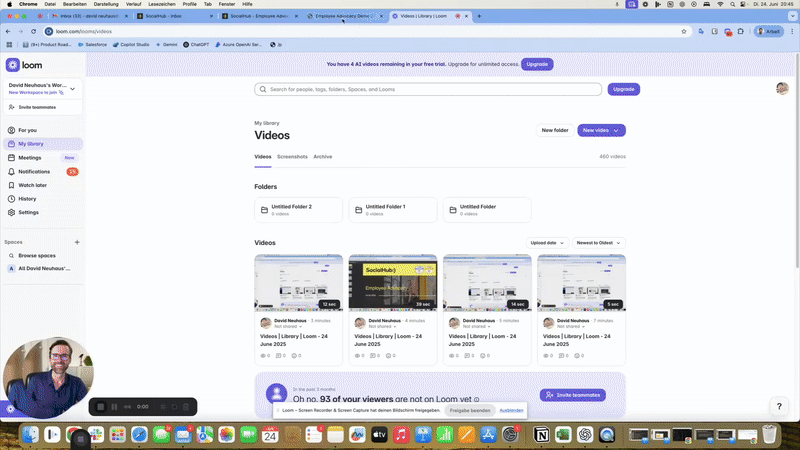Click the Ausblenden link

(511, 410)
